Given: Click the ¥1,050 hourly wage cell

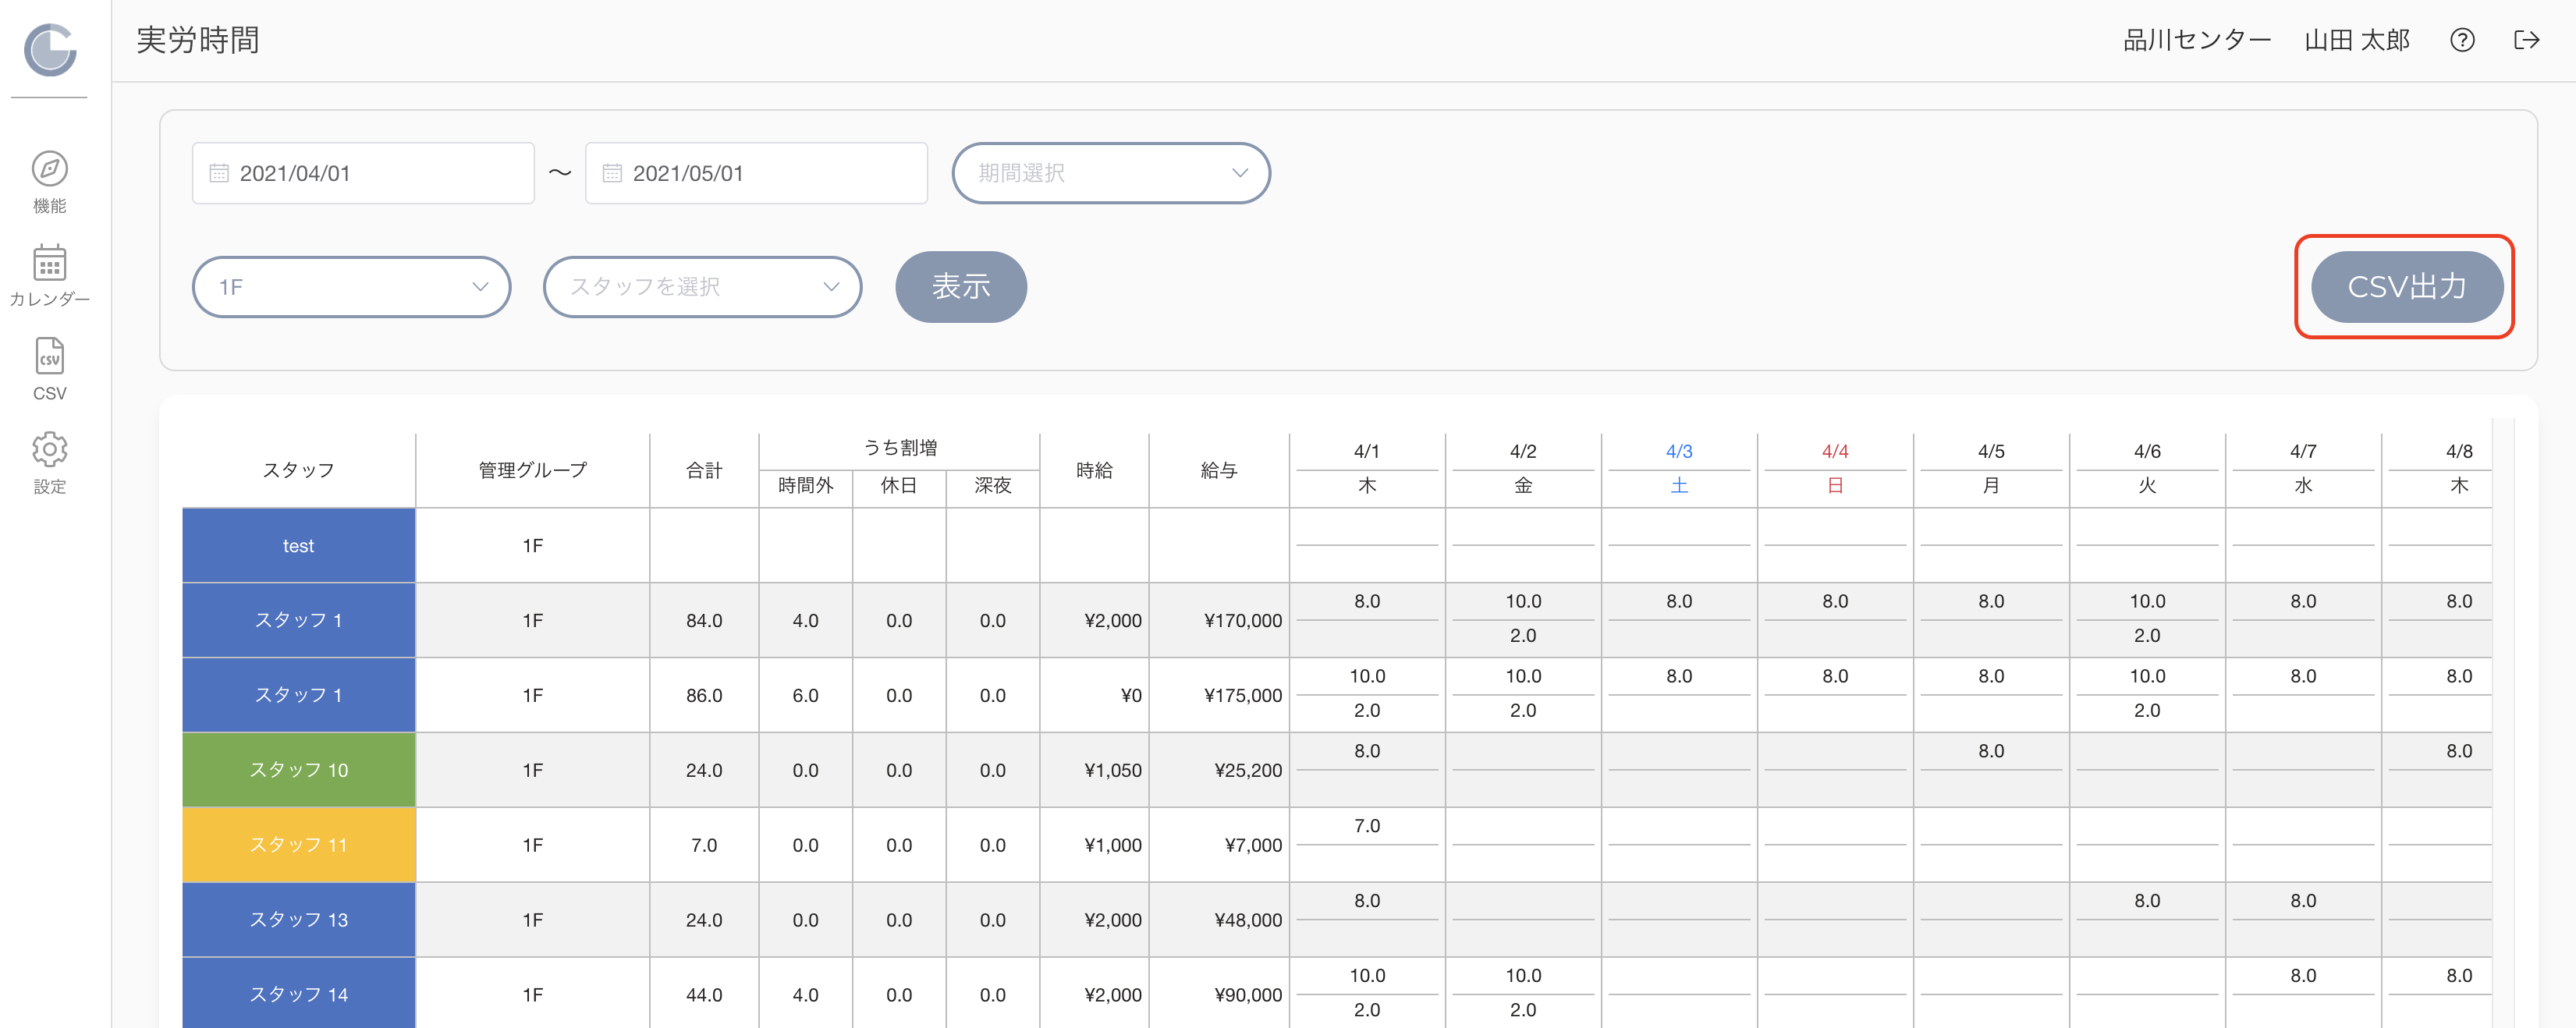Looking at the screenshot, I should click(x=1095, y=770).
